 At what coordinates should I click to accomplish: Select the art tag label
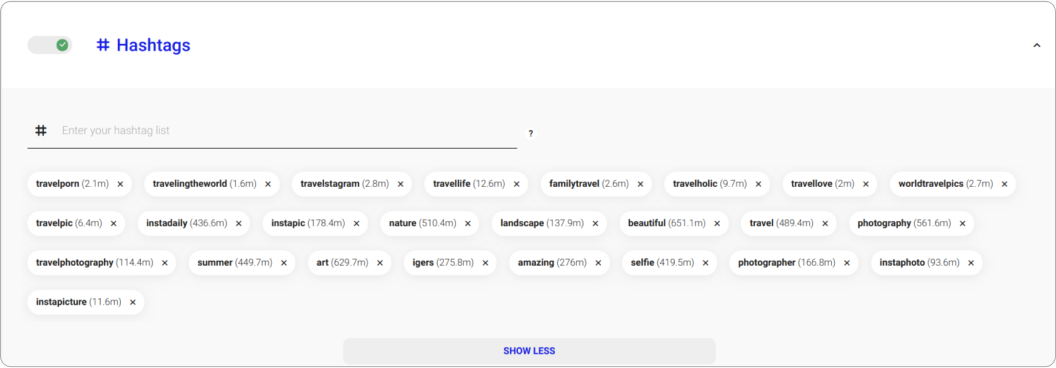pos(323,263)
